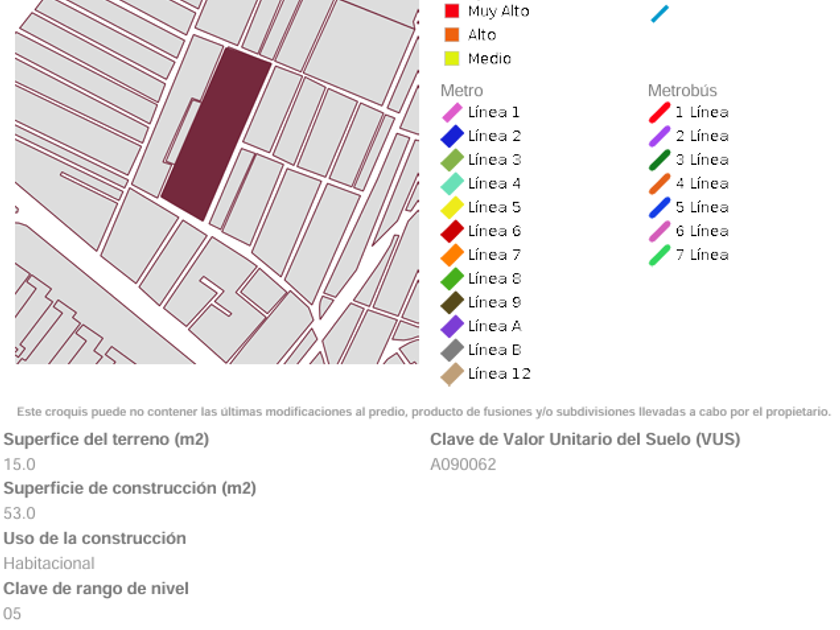Click the Clave de Valor Unitario del Suelo label
The image size is (840, 630).
(585, 439)
